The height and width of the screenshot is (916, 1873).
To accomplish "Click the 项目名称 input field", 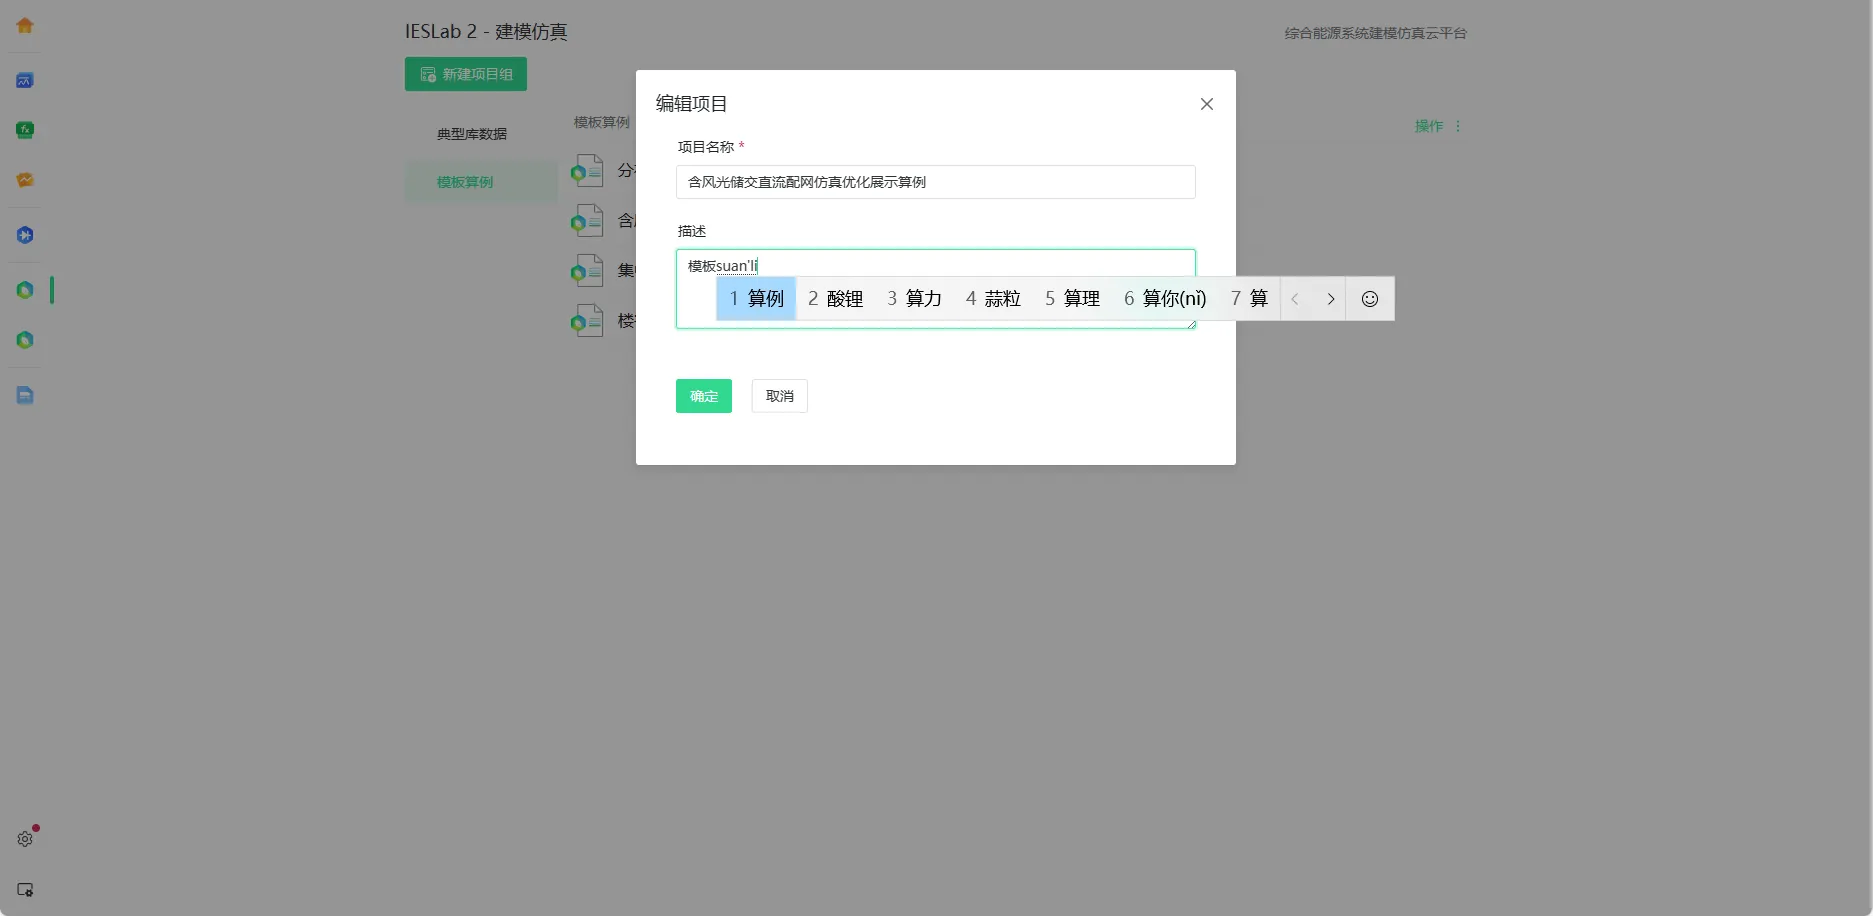I will 935,182.
